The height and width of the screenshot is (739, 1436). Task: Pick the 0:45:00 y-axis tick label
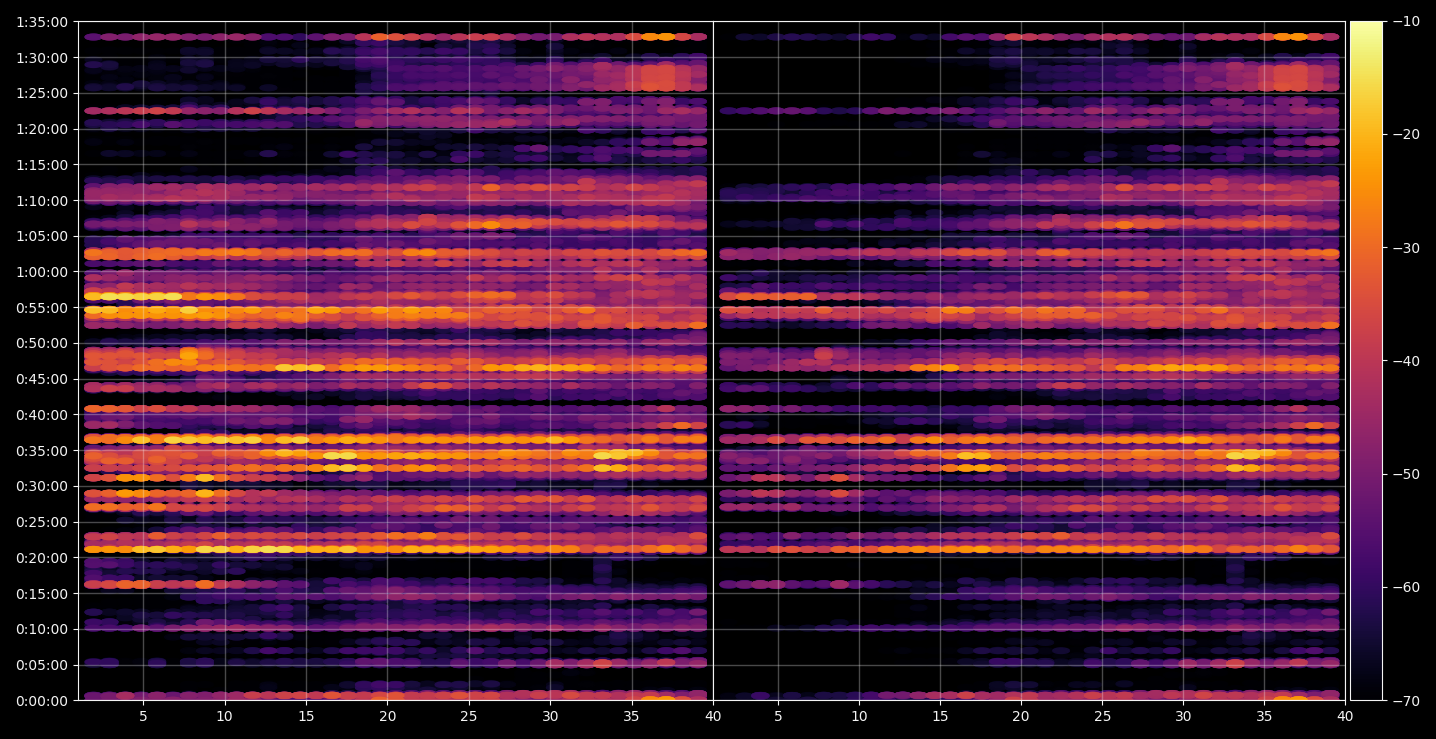click(42, 379)
